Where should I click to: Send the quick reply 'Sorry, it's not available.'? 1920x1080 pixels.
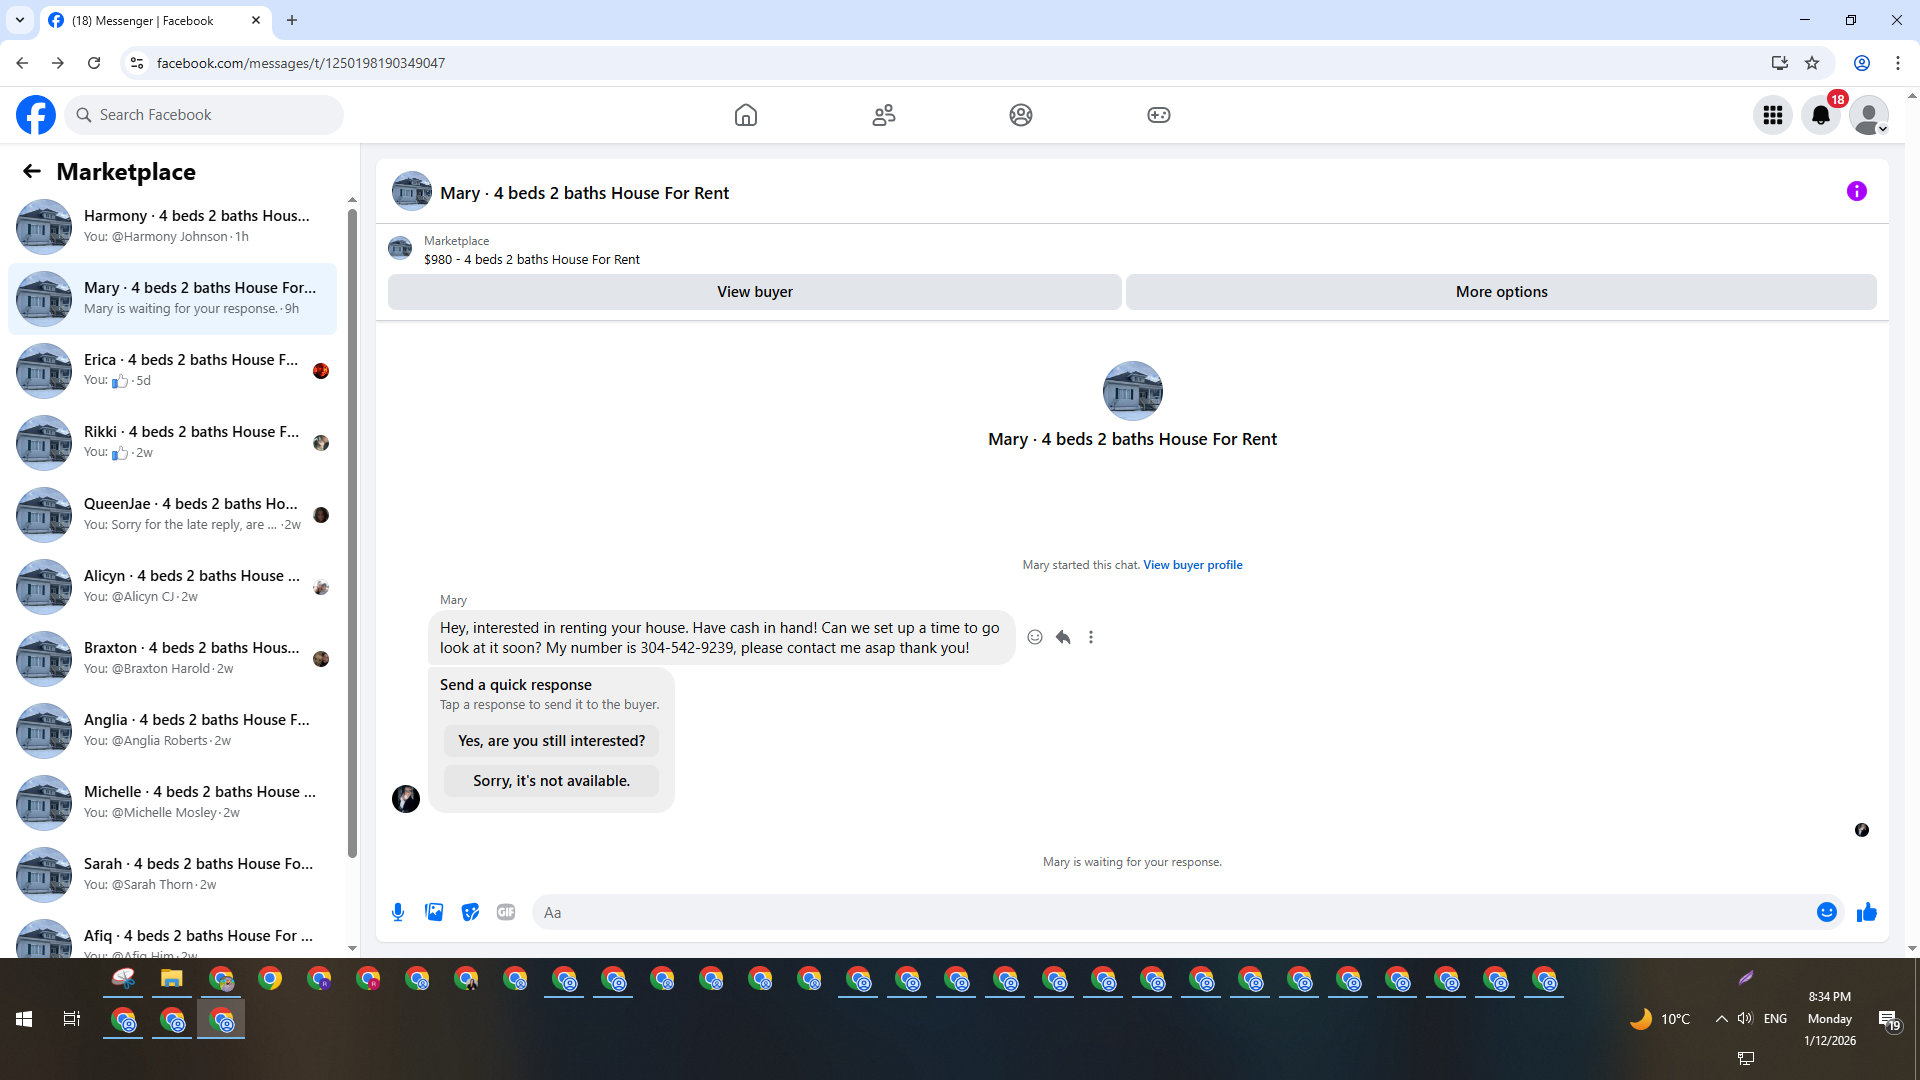pyautogui.click(x=551, y=781)
